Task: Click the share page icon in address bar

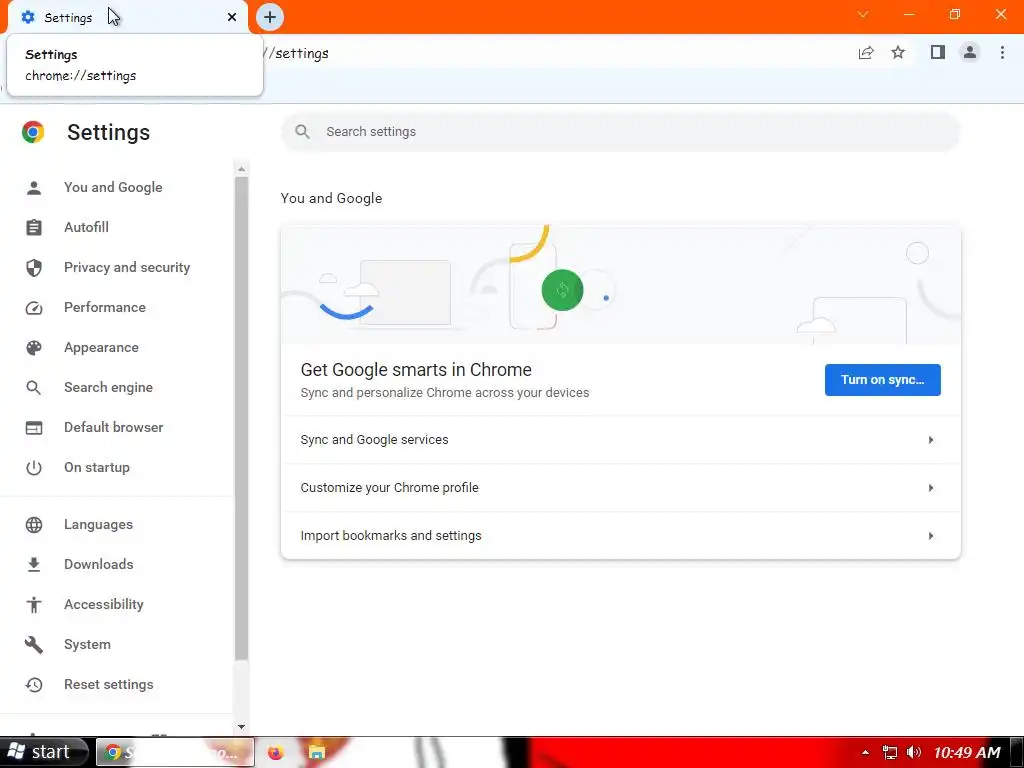Action: pos(866,53)
